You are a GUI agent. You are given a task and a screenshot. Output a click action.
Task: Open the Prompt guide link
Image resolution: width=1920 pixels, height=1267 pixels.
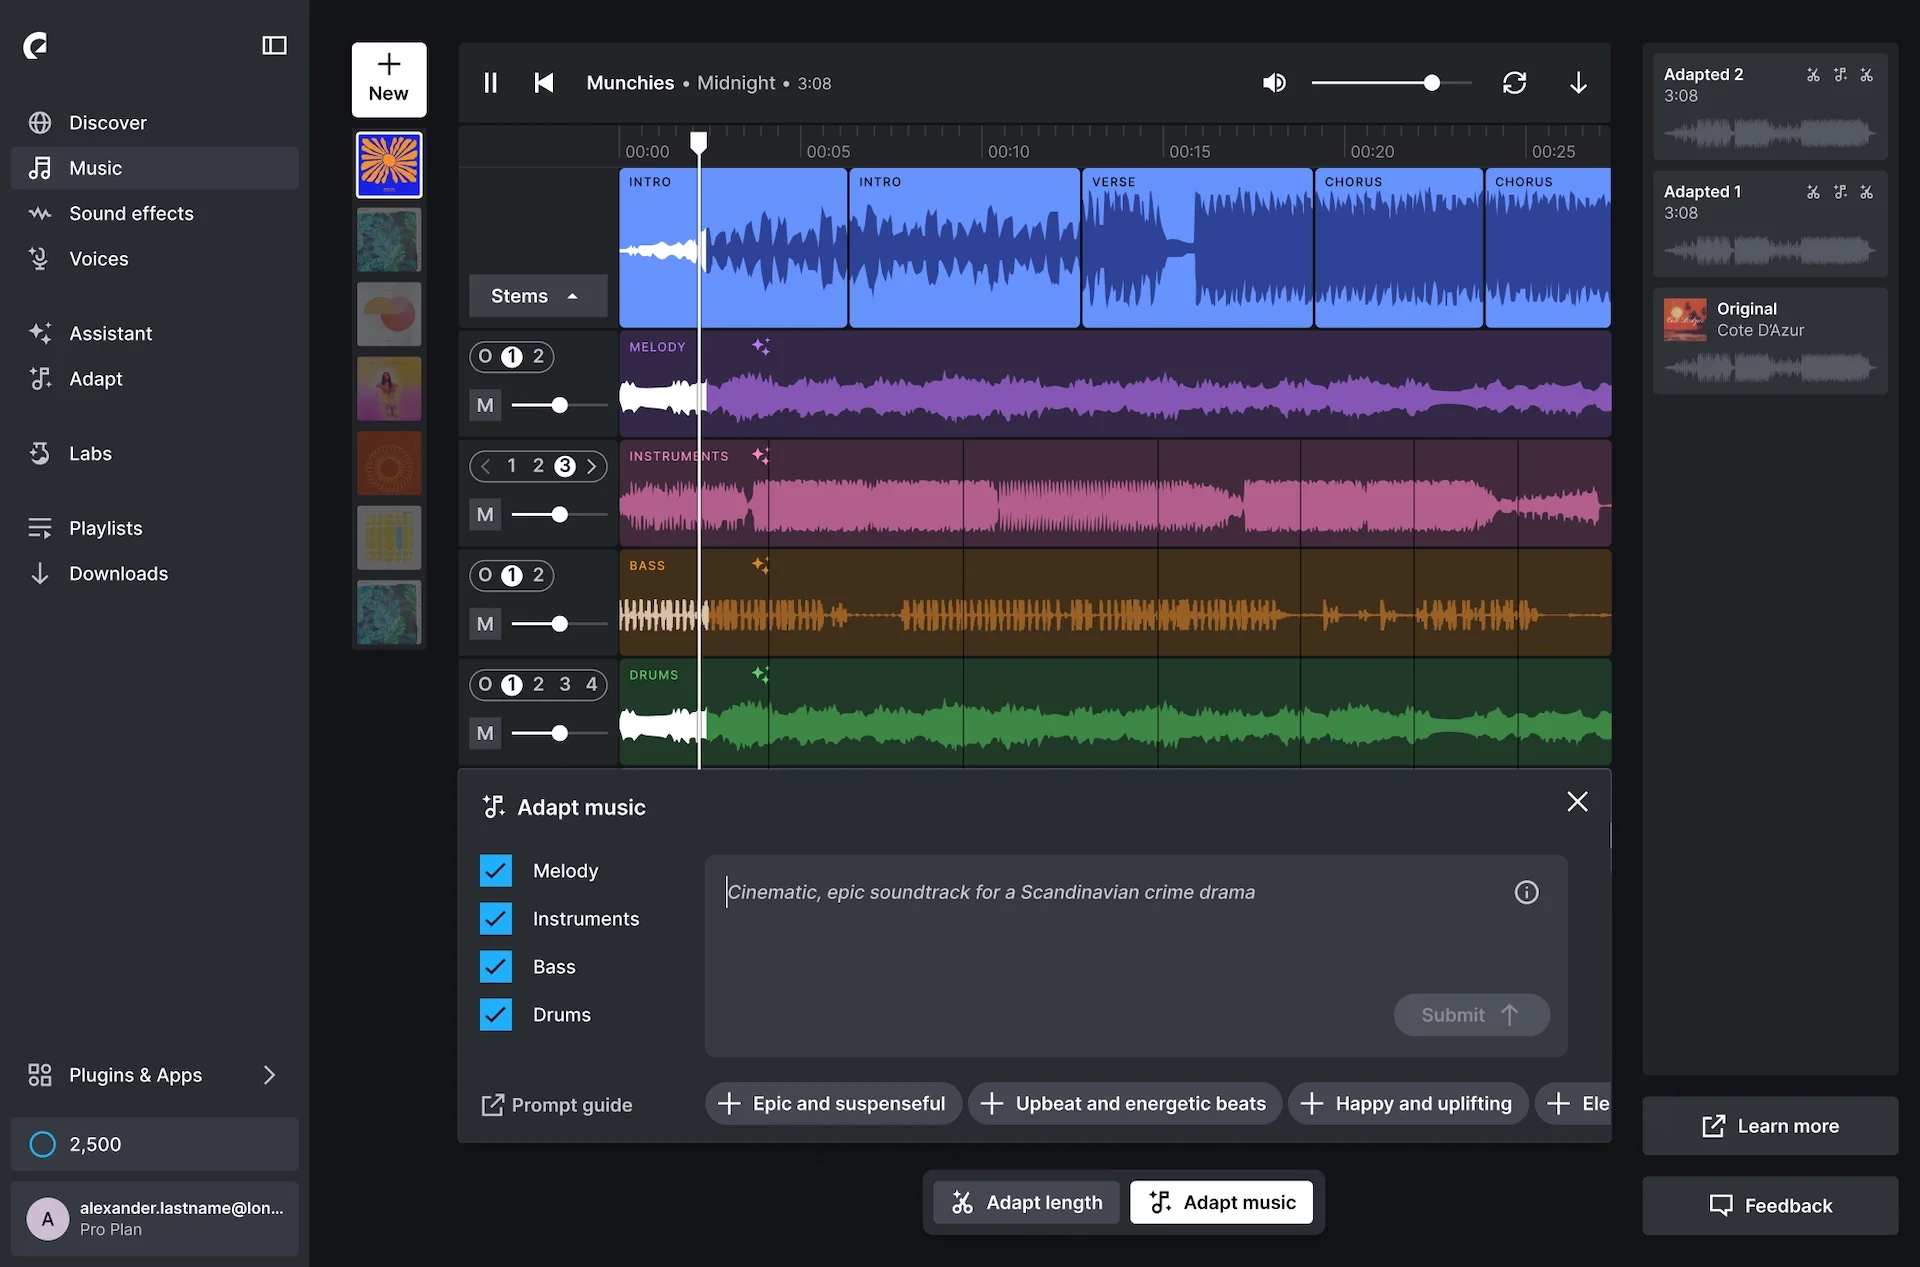(557, 1105)
